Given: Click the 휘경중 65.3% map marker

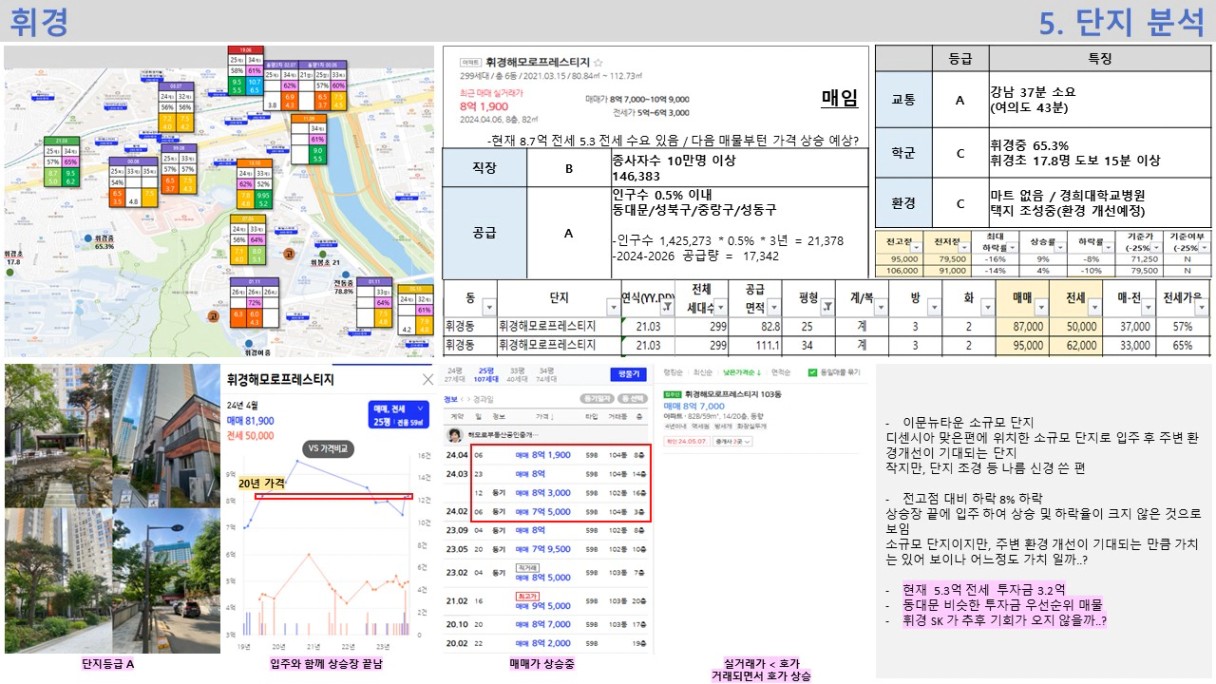Looking at the screenshot, I should point(88,237).
